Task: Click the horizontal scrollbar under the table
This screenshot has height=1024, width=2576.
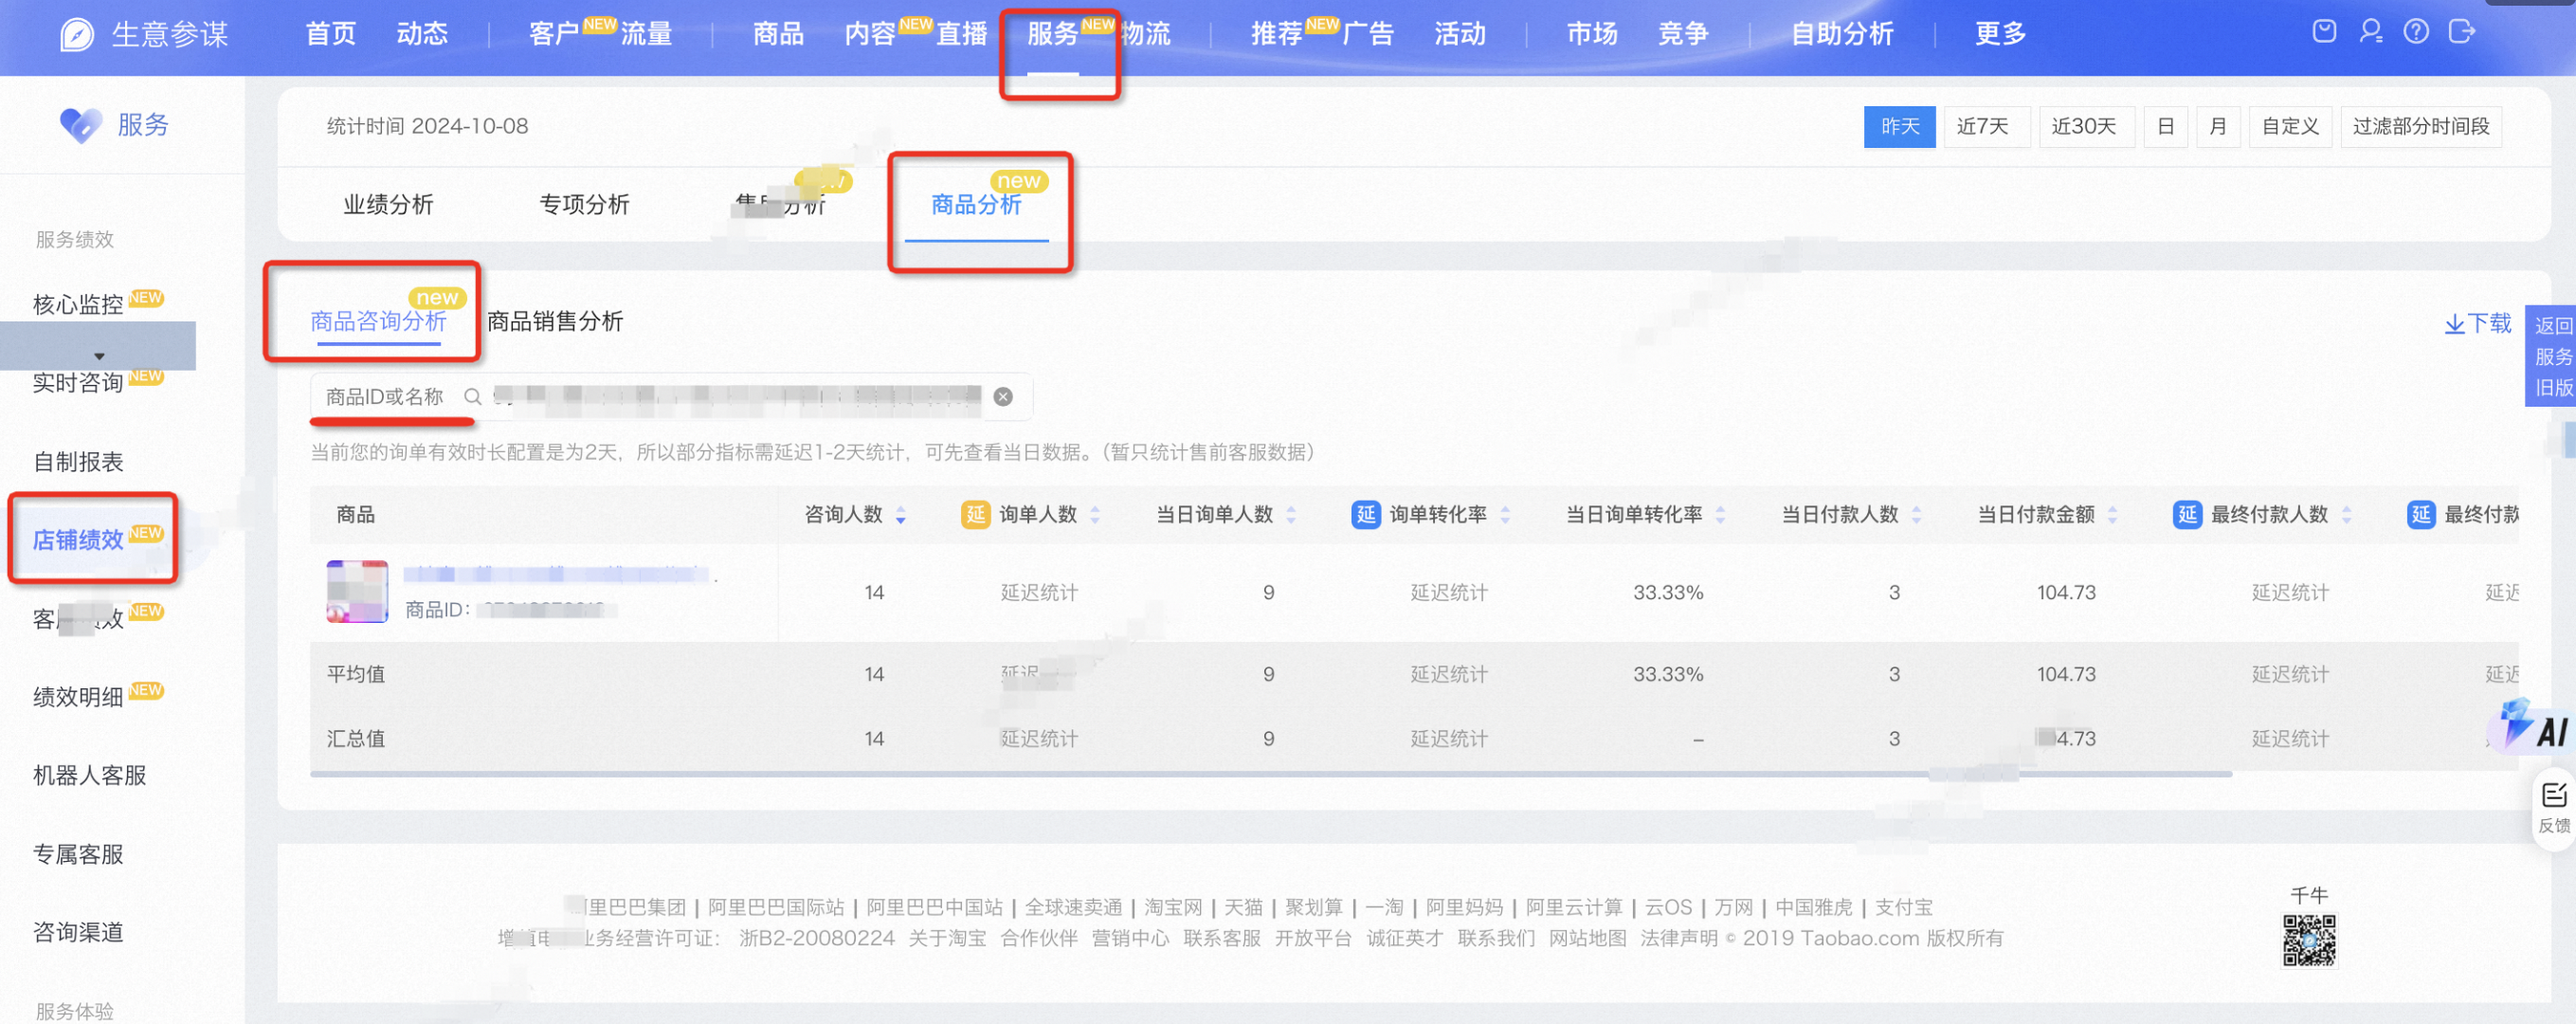Action: (x=1270, y=774)
